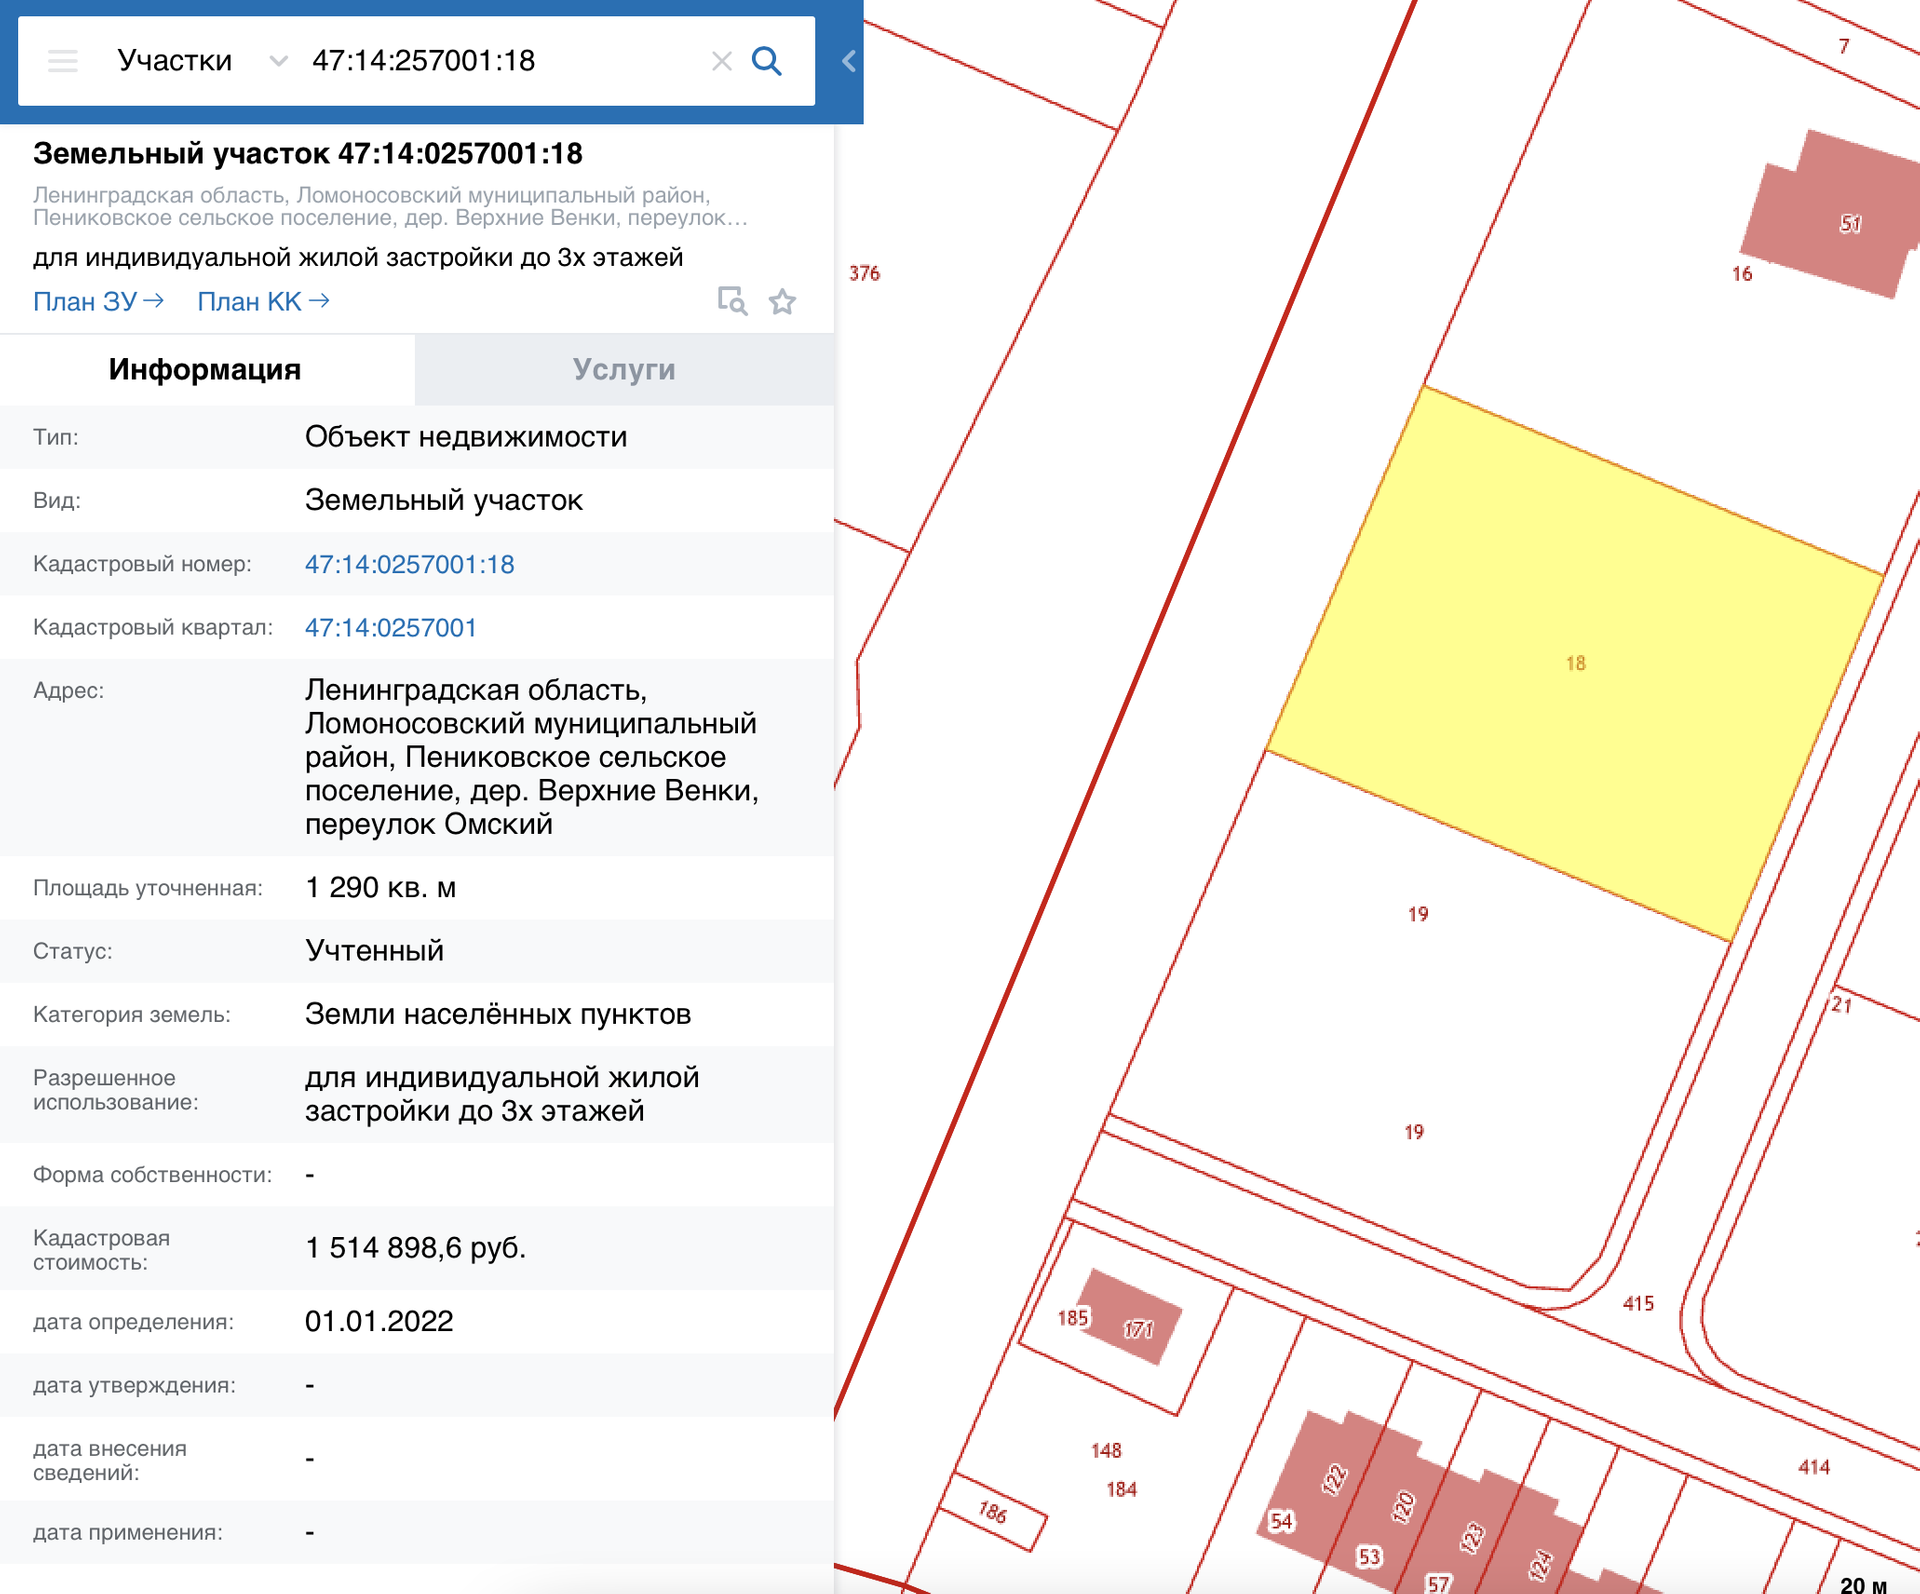Viewport: 1920px width, 1594px height.
Task: Clear the search field with X
Action: pyautogui.click(x=721, y=61)
